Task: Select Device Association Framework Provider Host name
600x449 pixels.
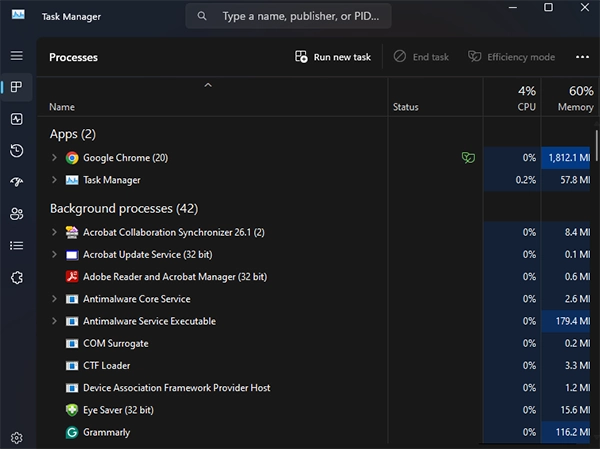Action: pyautogui.click(x=176, y=388)
